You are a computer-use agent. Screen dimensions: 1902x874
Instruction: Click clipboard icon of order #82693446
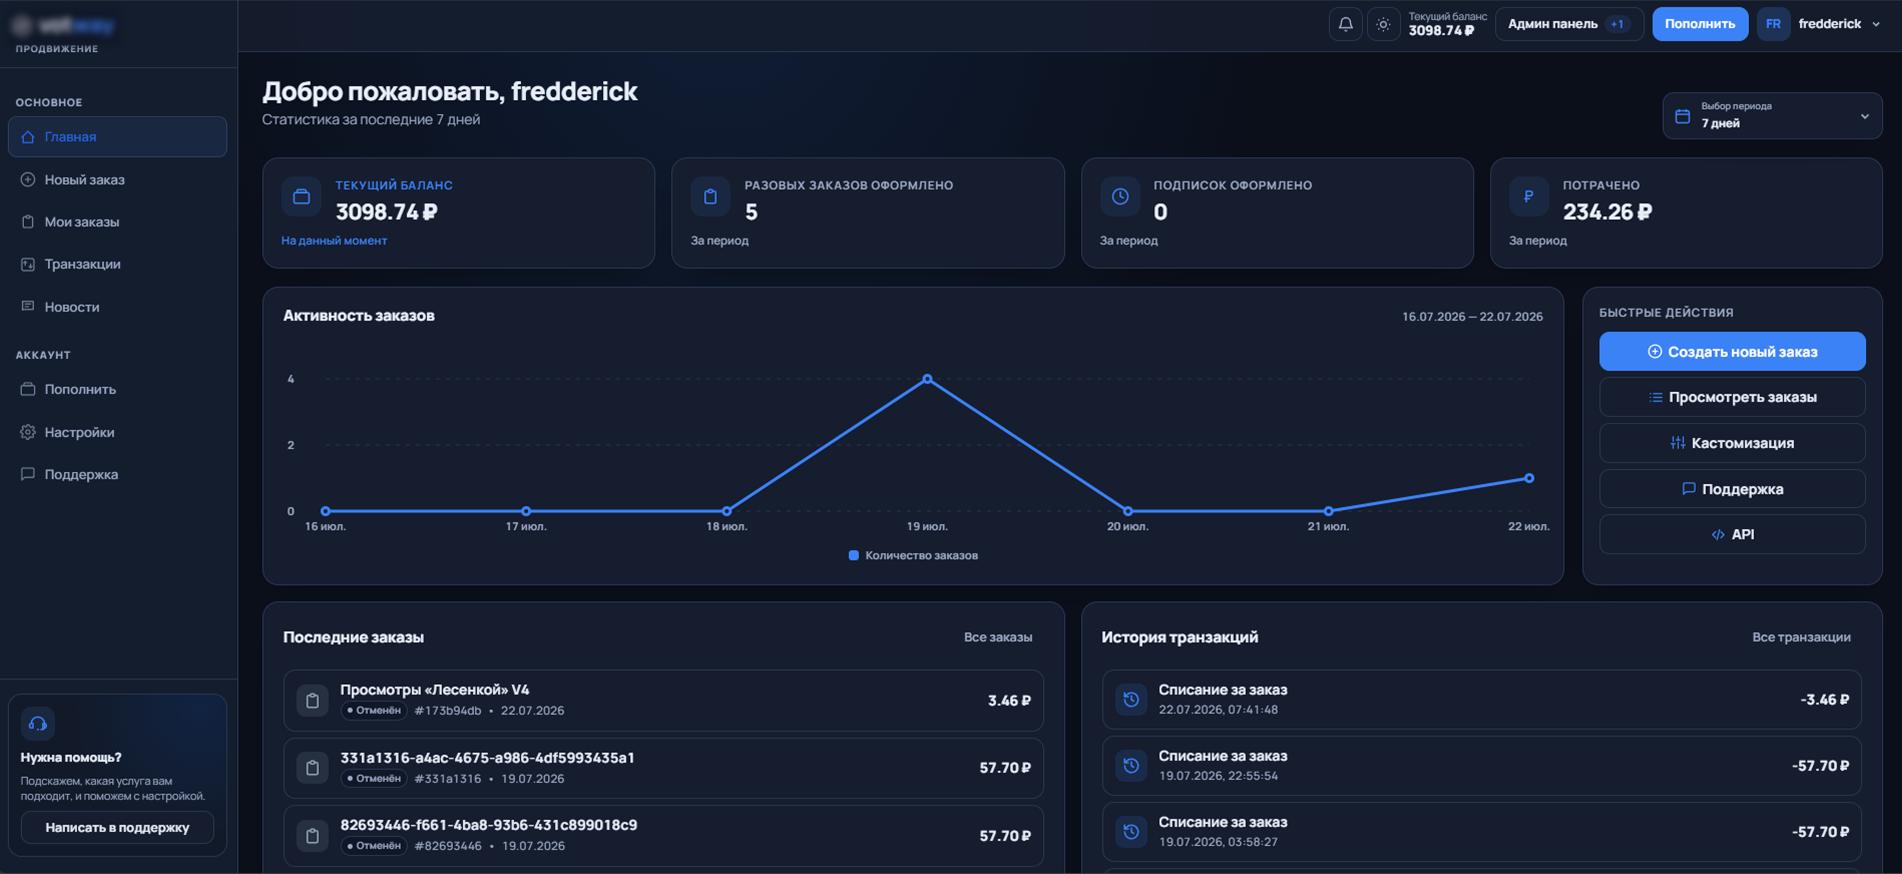312,836
